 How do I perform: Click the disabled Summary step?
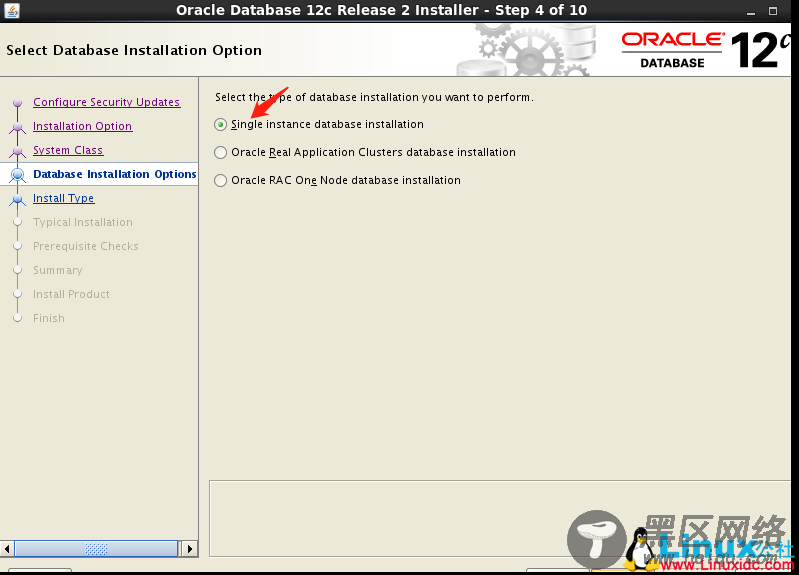pos(58,270)
